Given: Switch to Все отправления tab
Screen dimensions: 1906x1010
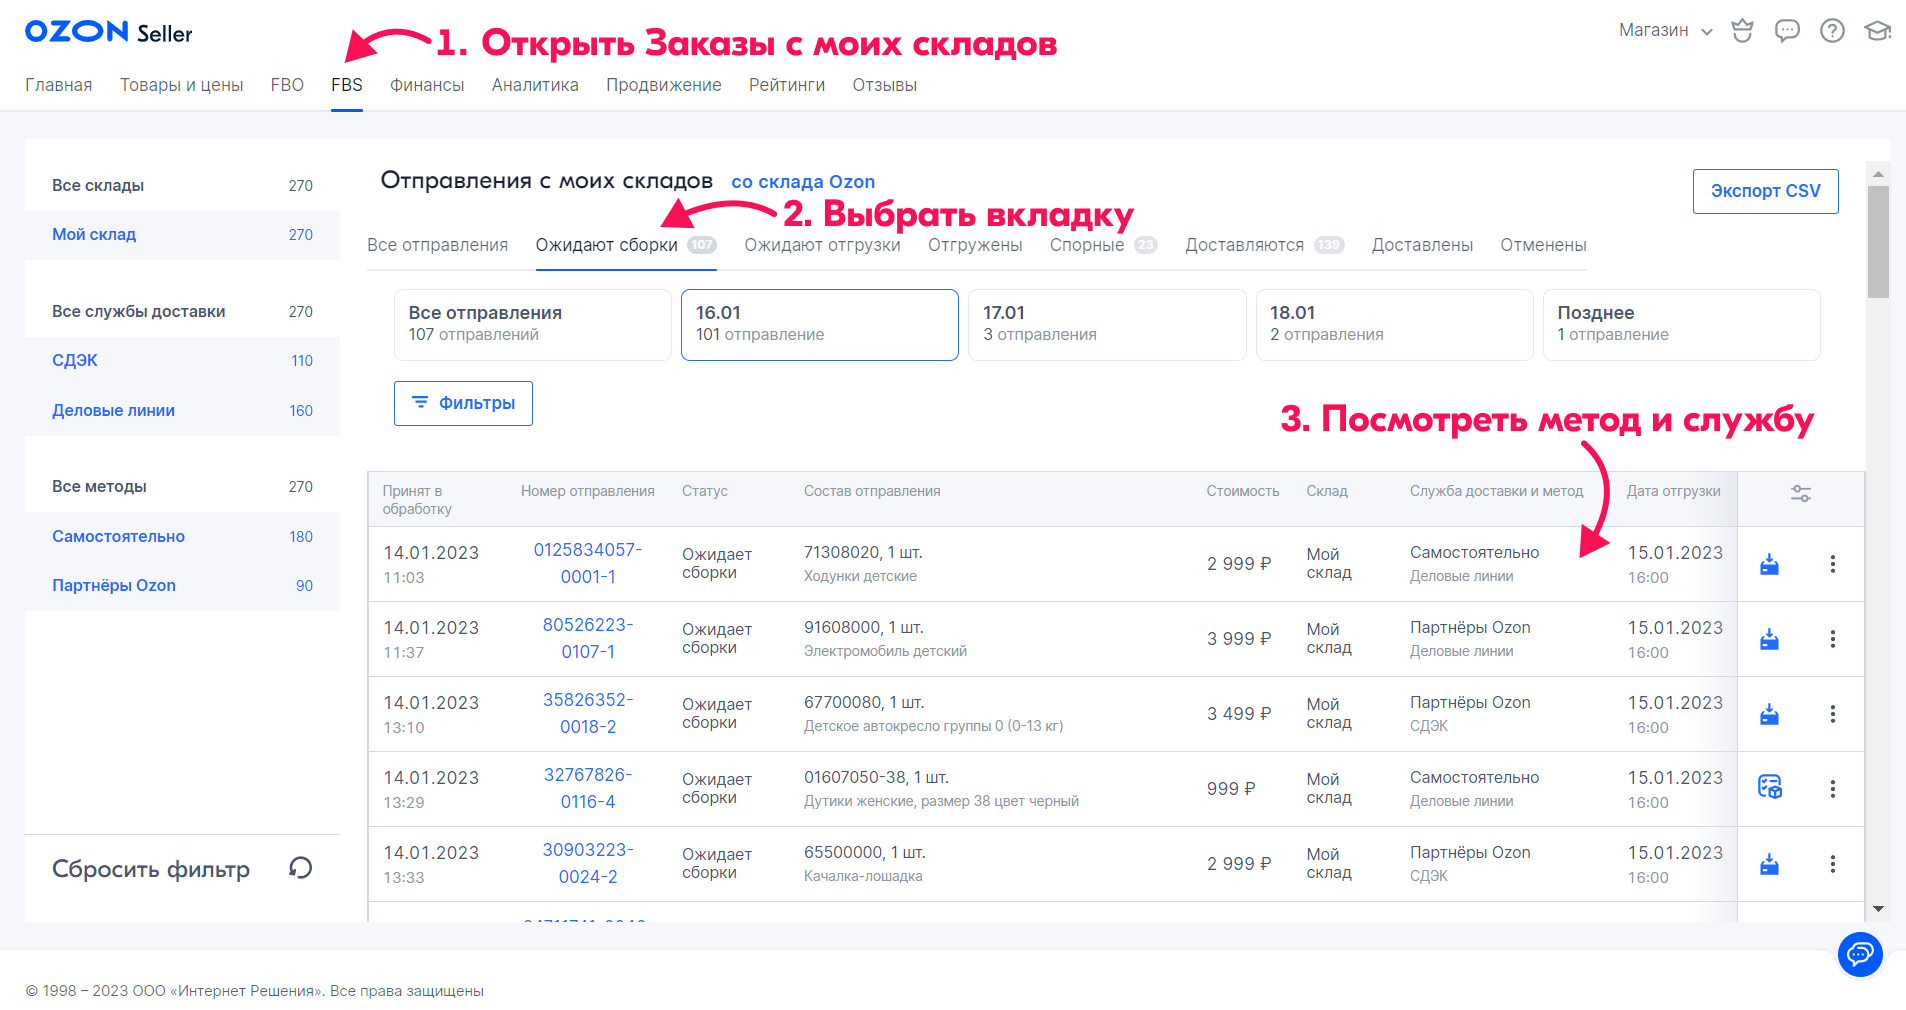Looking at the screenshot, I should pyautogui.click(x=438, y=245).
